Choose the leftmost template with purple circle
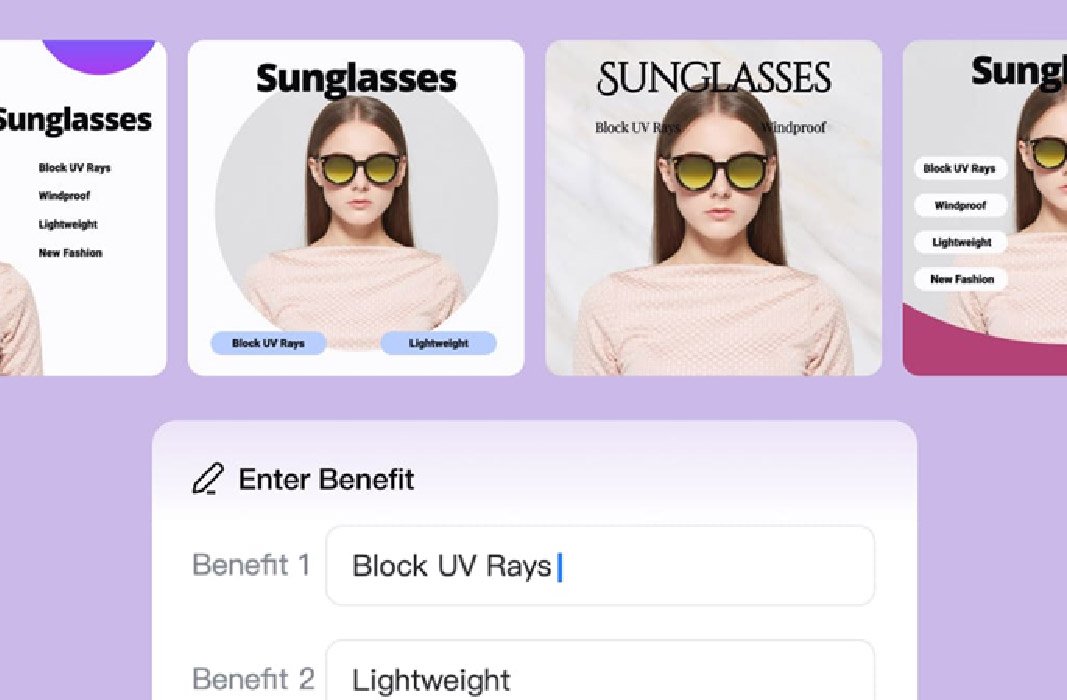Image resolution: width=1067 pixels, height=700 pixels. [83, 207]
